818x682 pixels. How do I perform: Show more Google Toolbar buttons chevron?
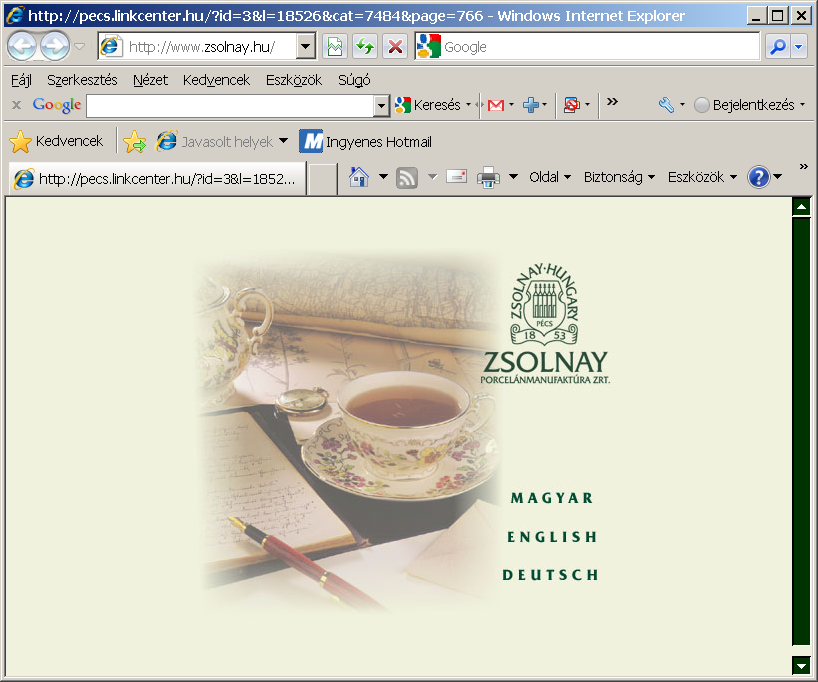click(x=612, y=101)
